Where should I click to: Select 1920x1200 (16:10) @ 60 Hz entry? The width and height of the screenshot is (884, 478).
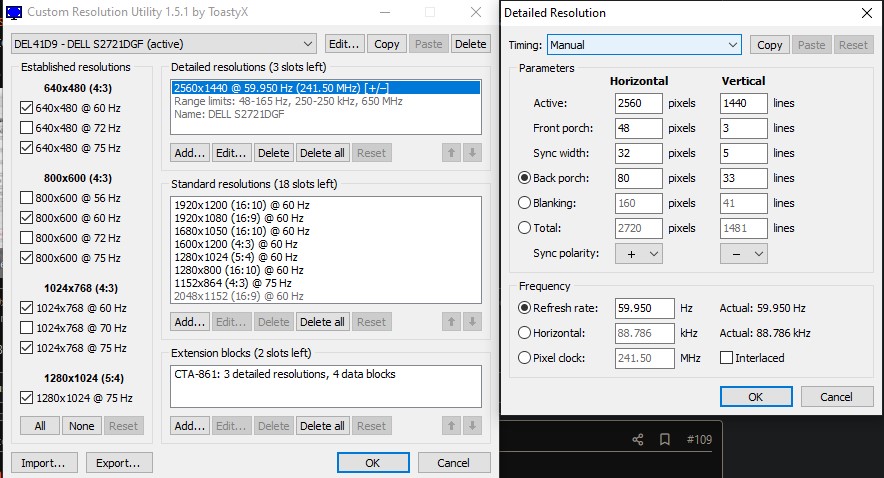pyautogui.click(x=326, y=205)
